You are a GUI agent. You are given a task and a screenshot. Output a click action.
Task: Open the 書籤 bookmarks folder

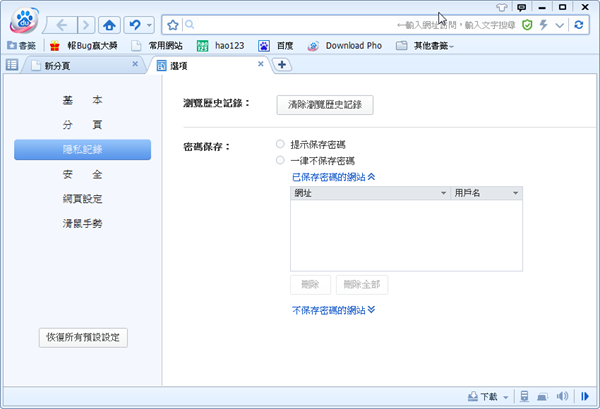tap(21, 46)
